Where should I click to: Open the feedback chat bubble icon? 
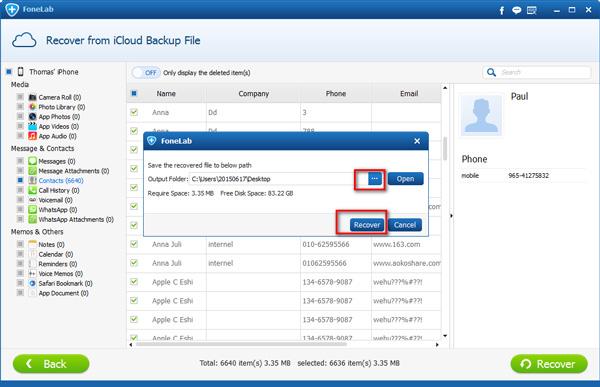pyautogui.click(x=517, y=10)
